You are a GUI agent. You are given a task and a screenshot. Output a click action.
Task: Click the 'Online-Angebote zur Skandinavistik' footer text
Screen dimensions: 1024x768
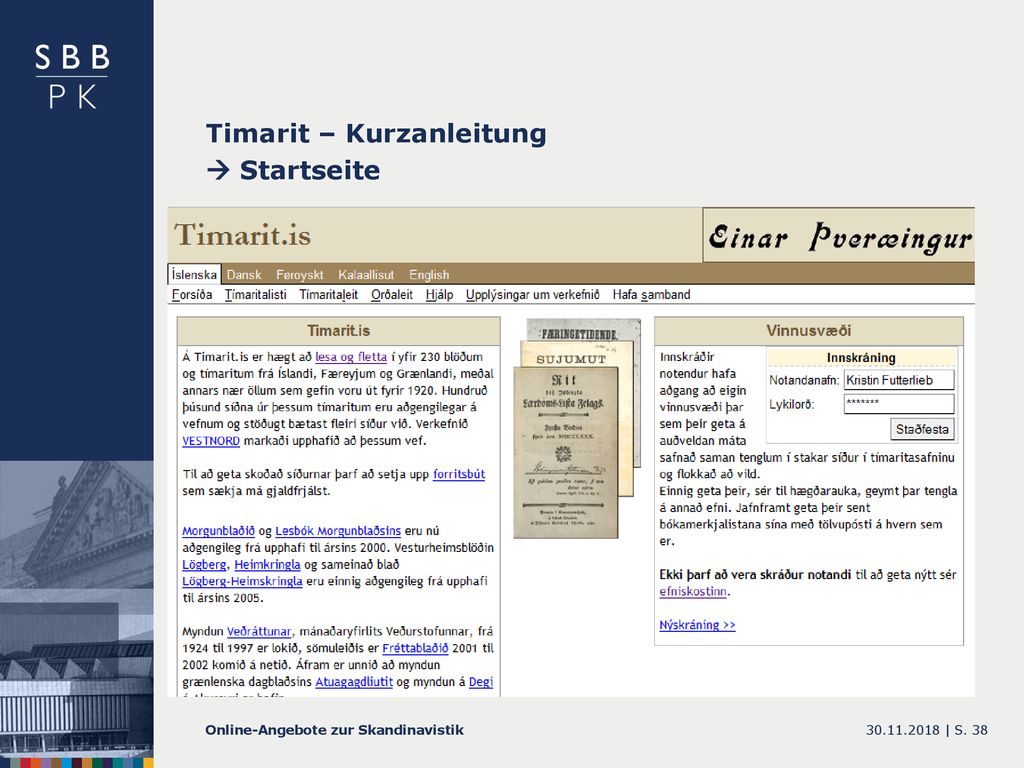point(334,730)
